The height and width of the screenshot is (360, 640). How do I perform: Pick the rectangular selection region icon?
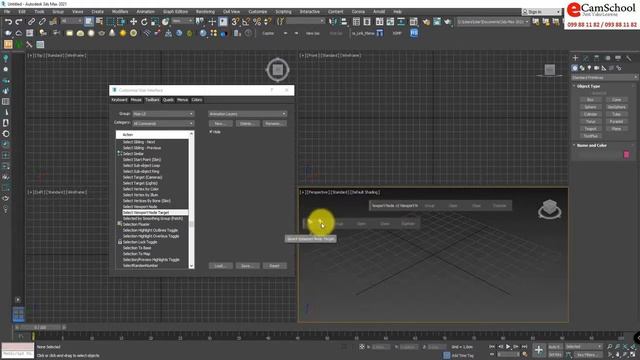110,22
